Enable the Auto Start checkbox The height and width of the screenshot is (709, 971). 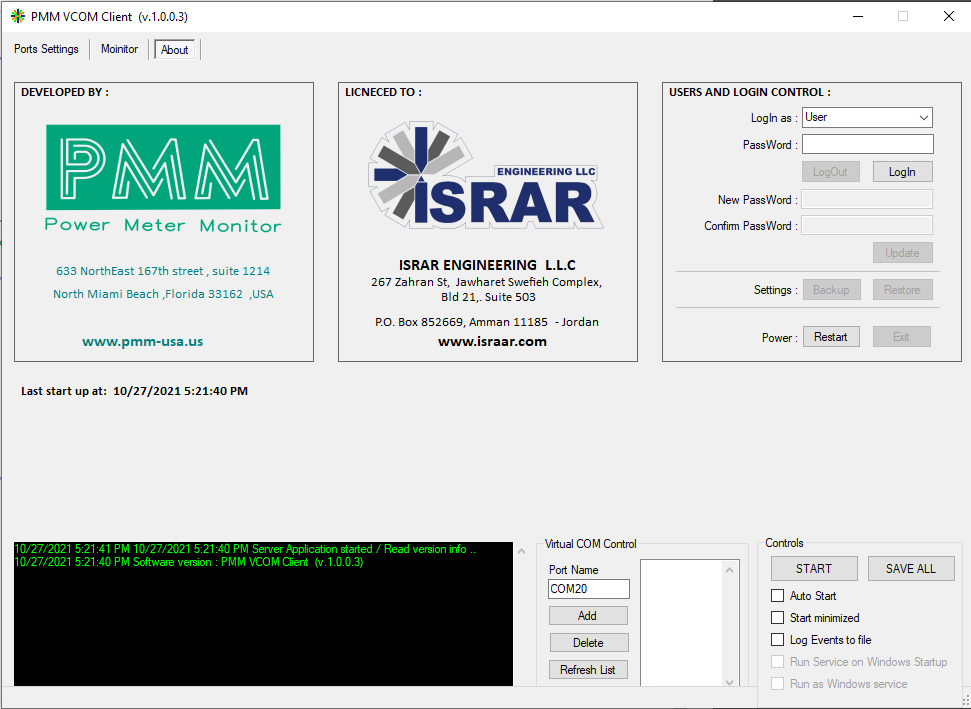[x=777, y=596]
